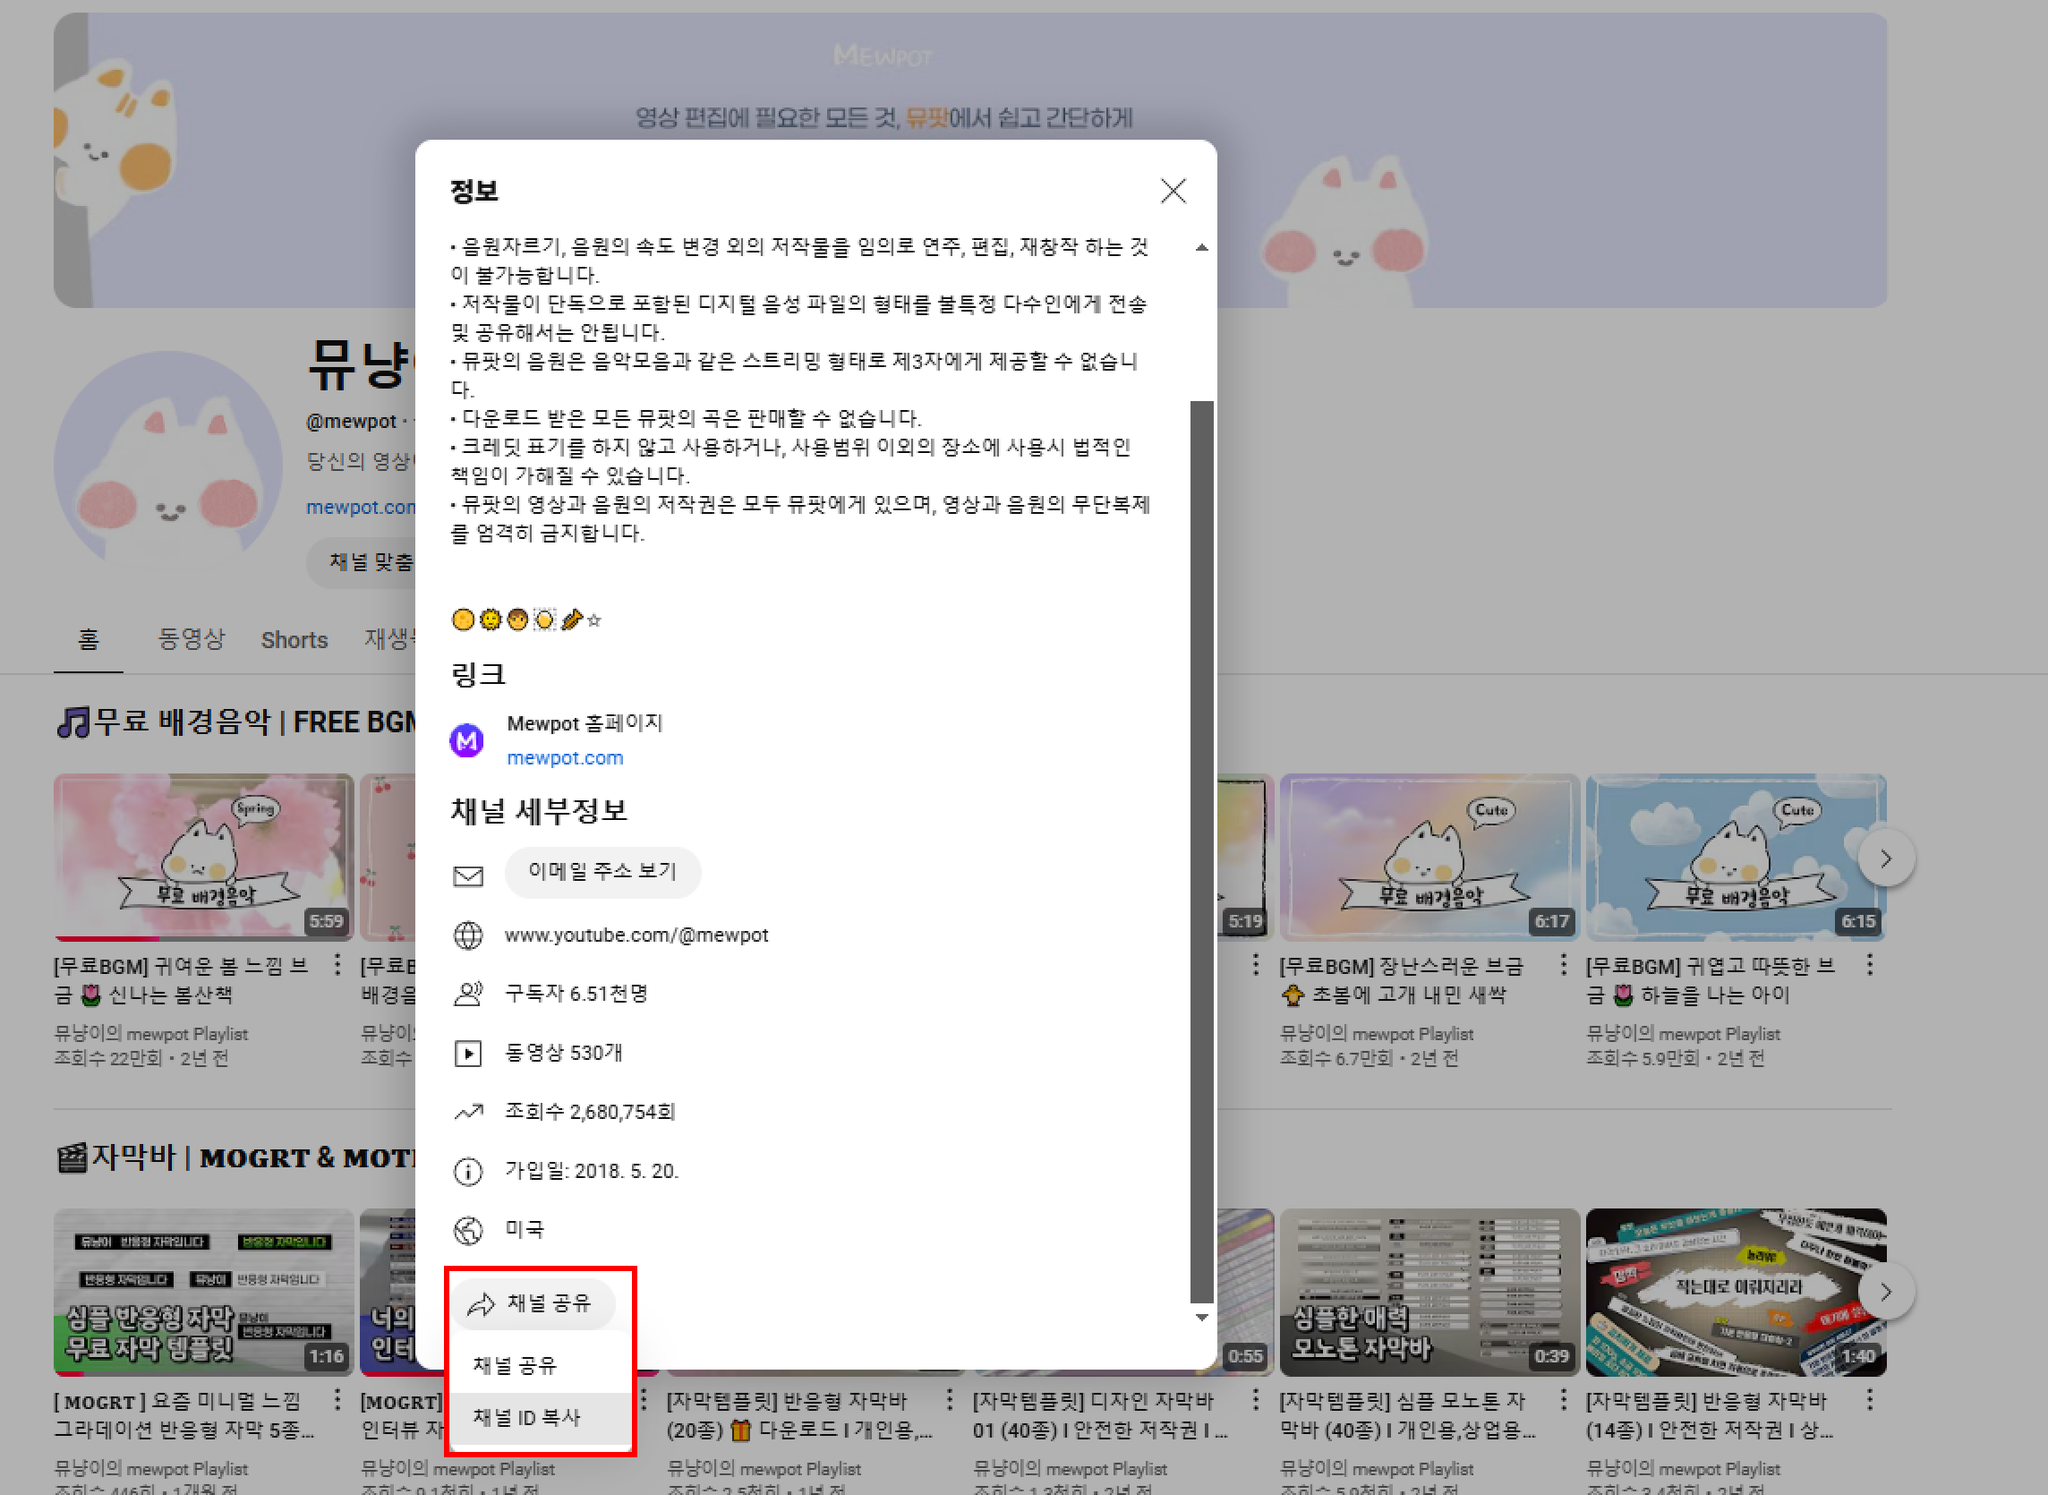Open more options for 장난스러운 브금 video
This screenshot has width=2048, height=1495.
[x=1563, y=965]
